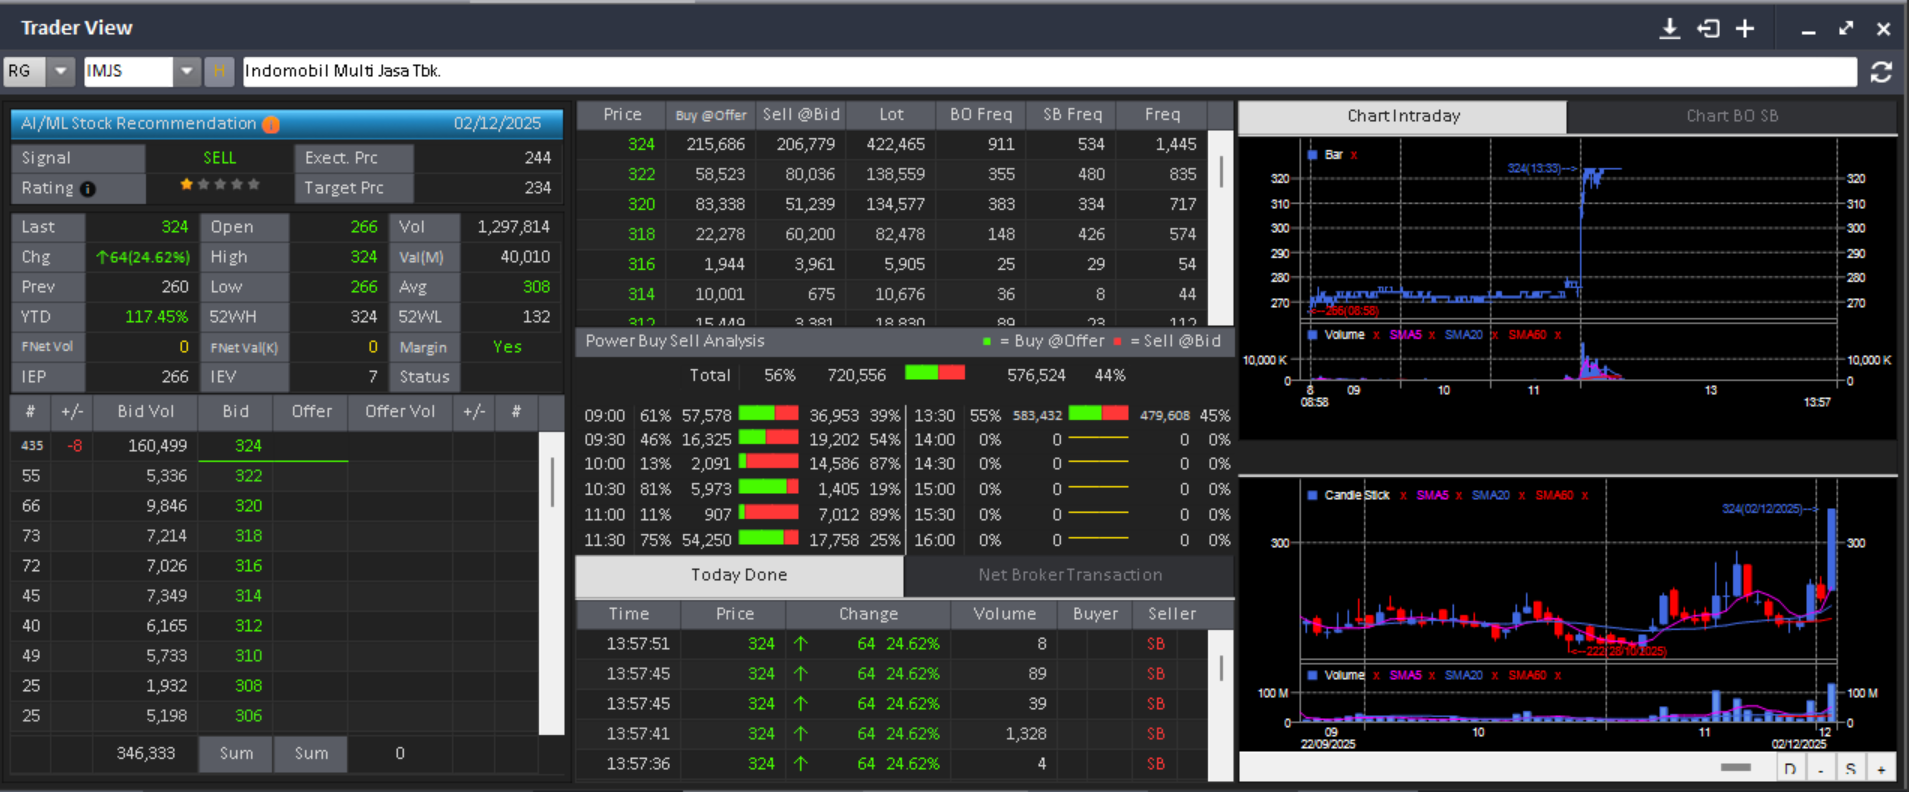The image size is (1909, 792).
Task: Click the info icon next to Rating
Action: (x=88, y=189)
